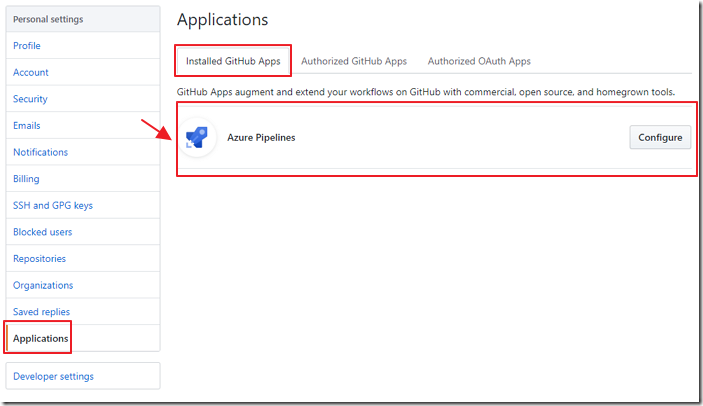Open Repositories settings
The width and height of the screenshot is (703, 406).
click(83, 259)
